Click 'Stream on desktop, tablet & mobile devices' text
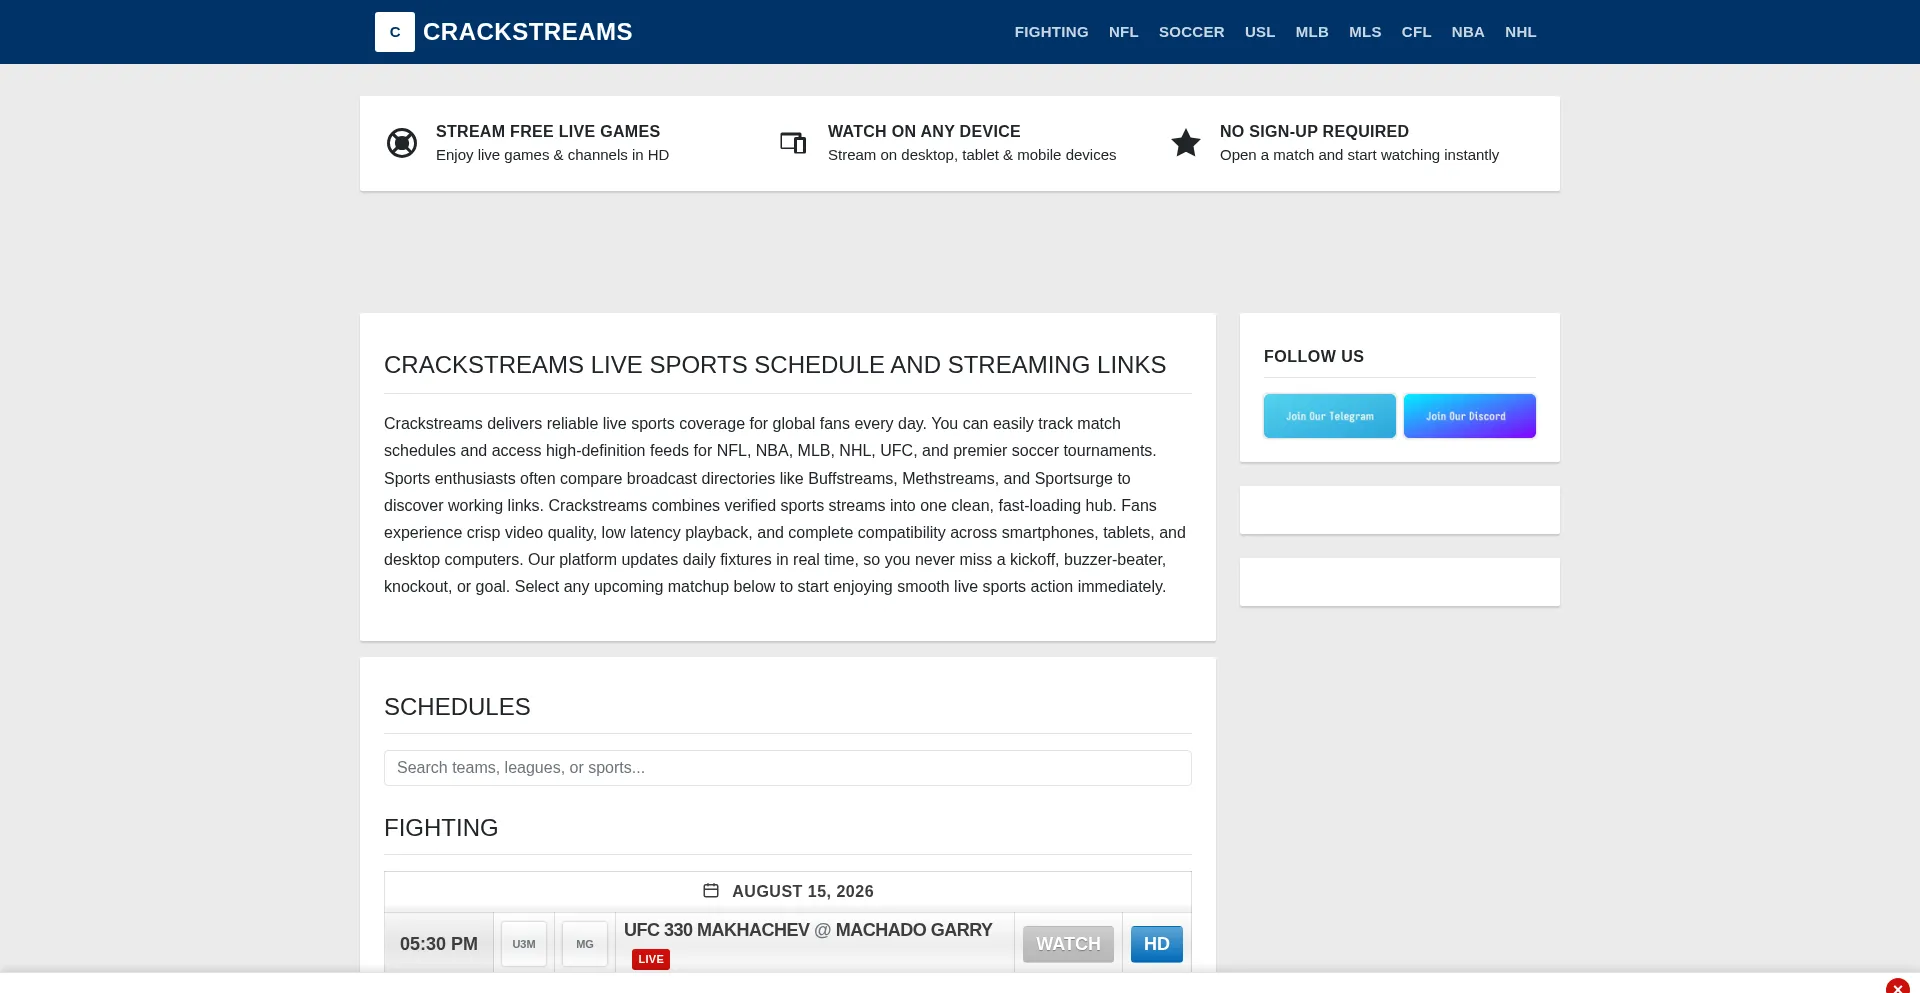Image resolution: width=1920 pixels, height=993 pixels. pos(972,155)
